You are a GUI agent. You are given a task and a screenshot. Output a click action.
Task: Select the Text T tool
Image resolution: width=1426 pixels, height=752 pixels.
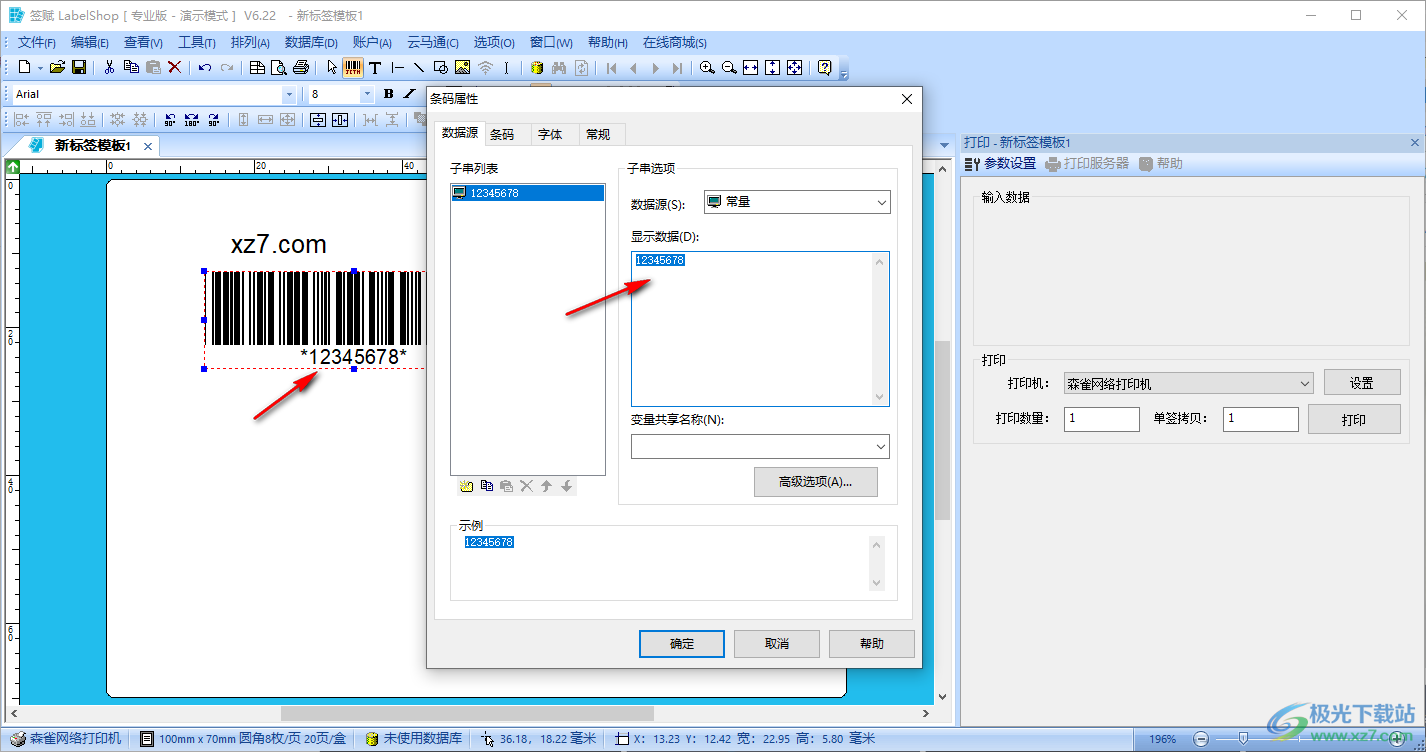375,67
